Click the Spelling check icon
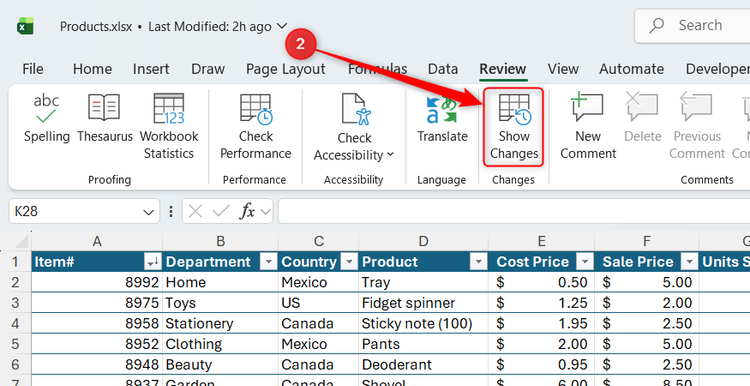 (46, 109)
